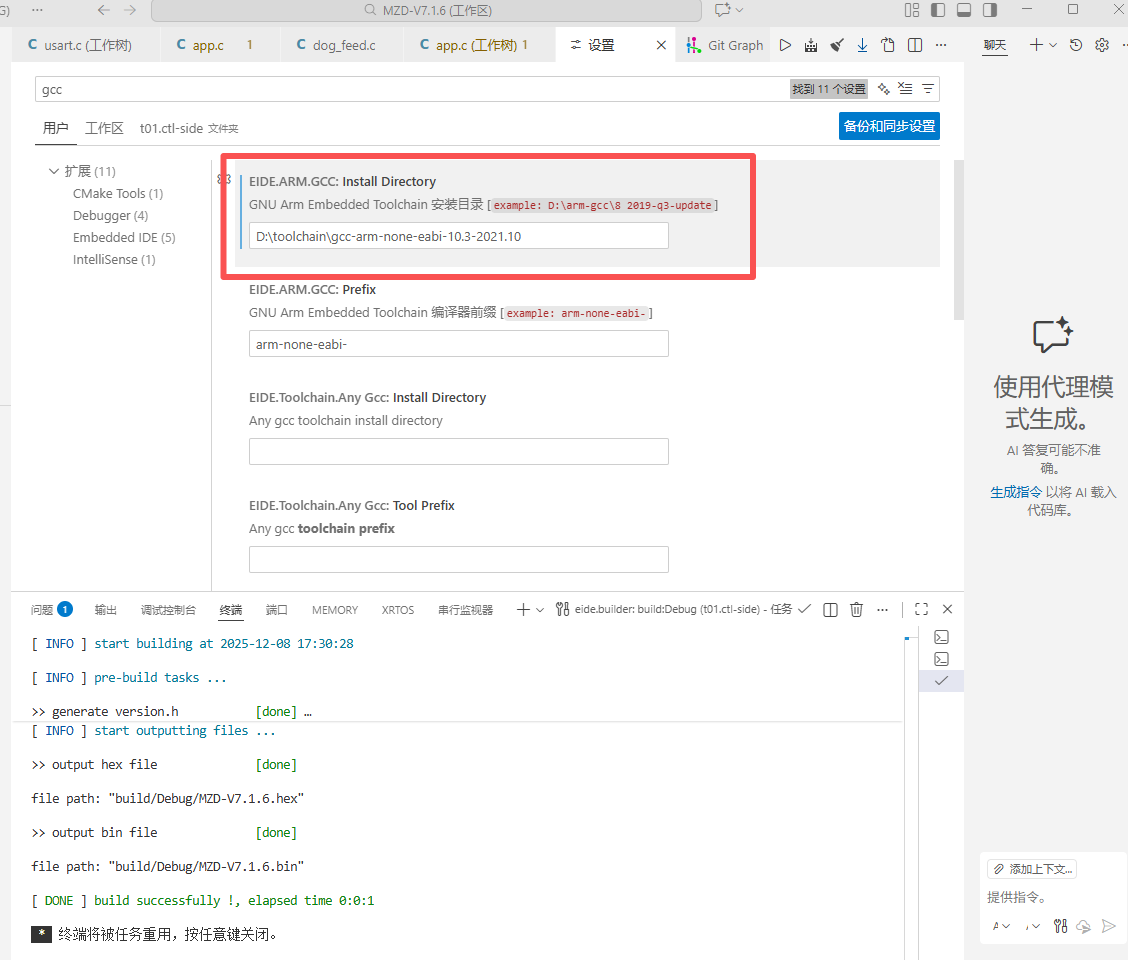Clear the settings search input
The image size is (1128, 960).
(x=905, y=89)
